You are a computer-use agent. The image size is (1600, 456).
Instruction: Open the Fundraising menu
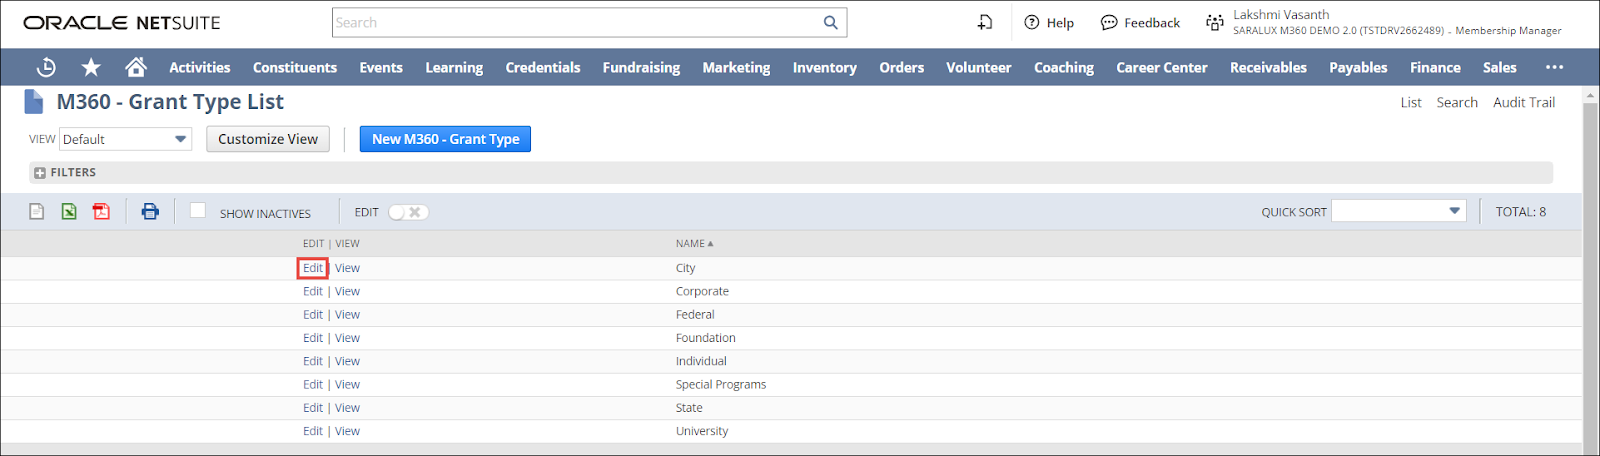click(641, 67)
